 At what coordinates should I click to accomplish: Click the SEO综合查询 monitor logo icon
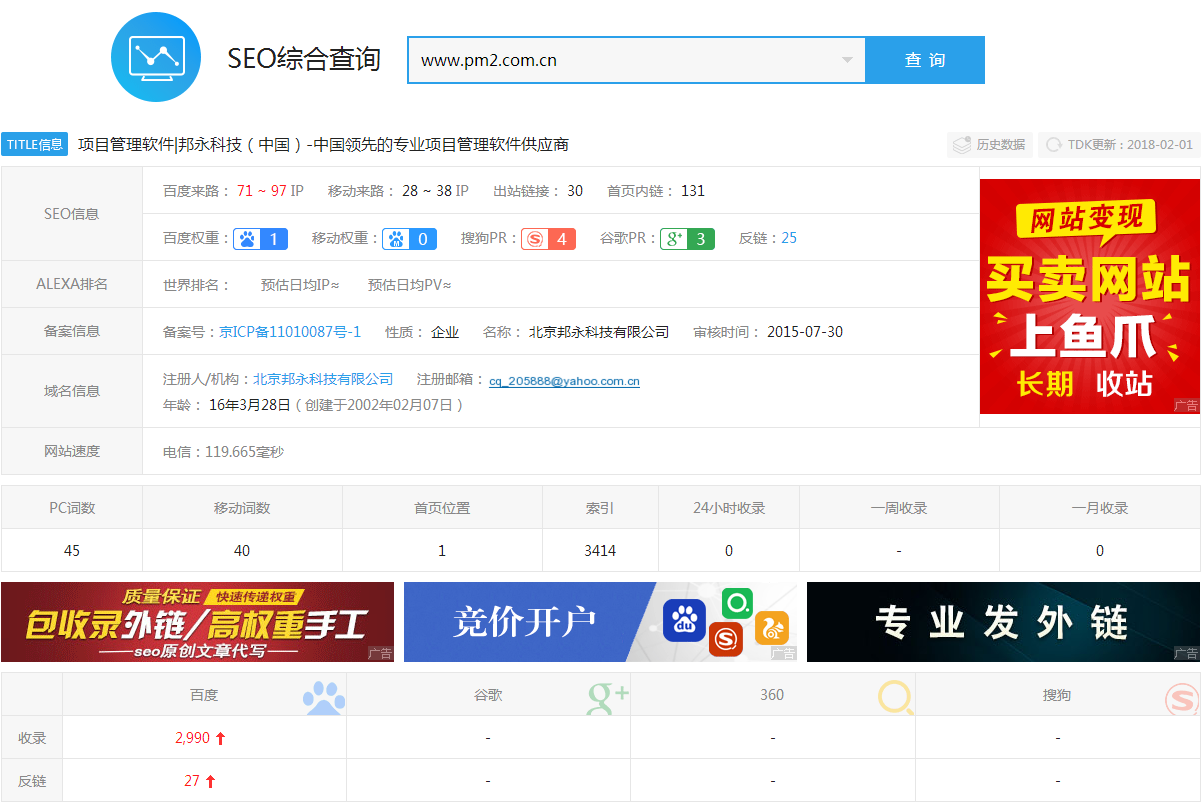click(x=156, y=56)
